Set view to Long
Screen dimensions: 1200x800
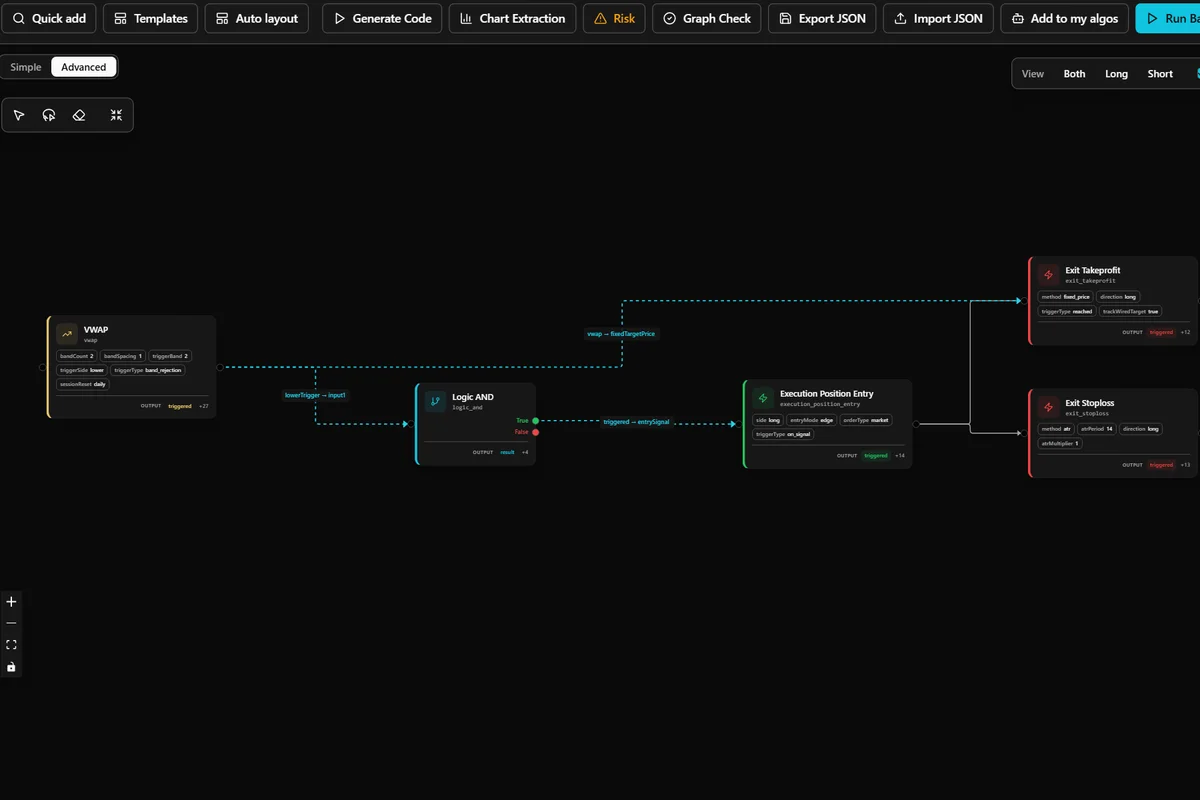[x=1116, y=74]
